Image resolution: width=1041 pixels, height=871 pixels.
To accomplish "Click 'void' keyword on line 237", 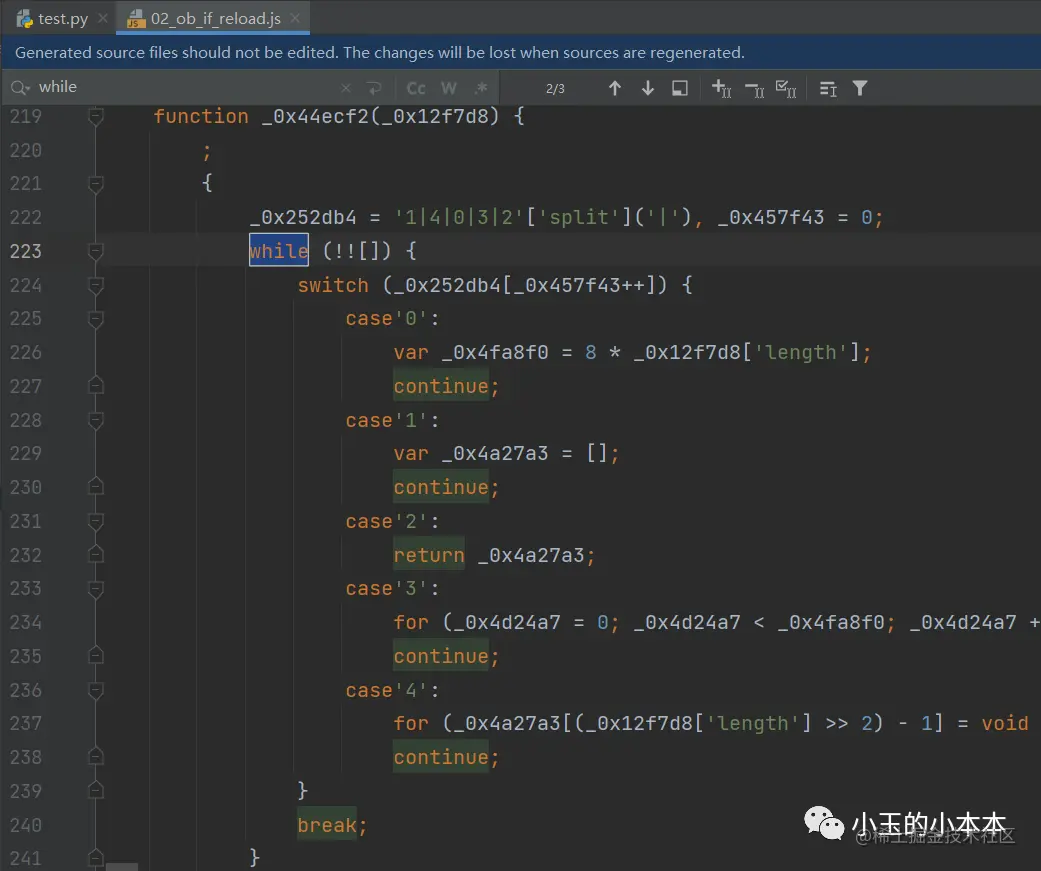I will tap(1005, 723).
